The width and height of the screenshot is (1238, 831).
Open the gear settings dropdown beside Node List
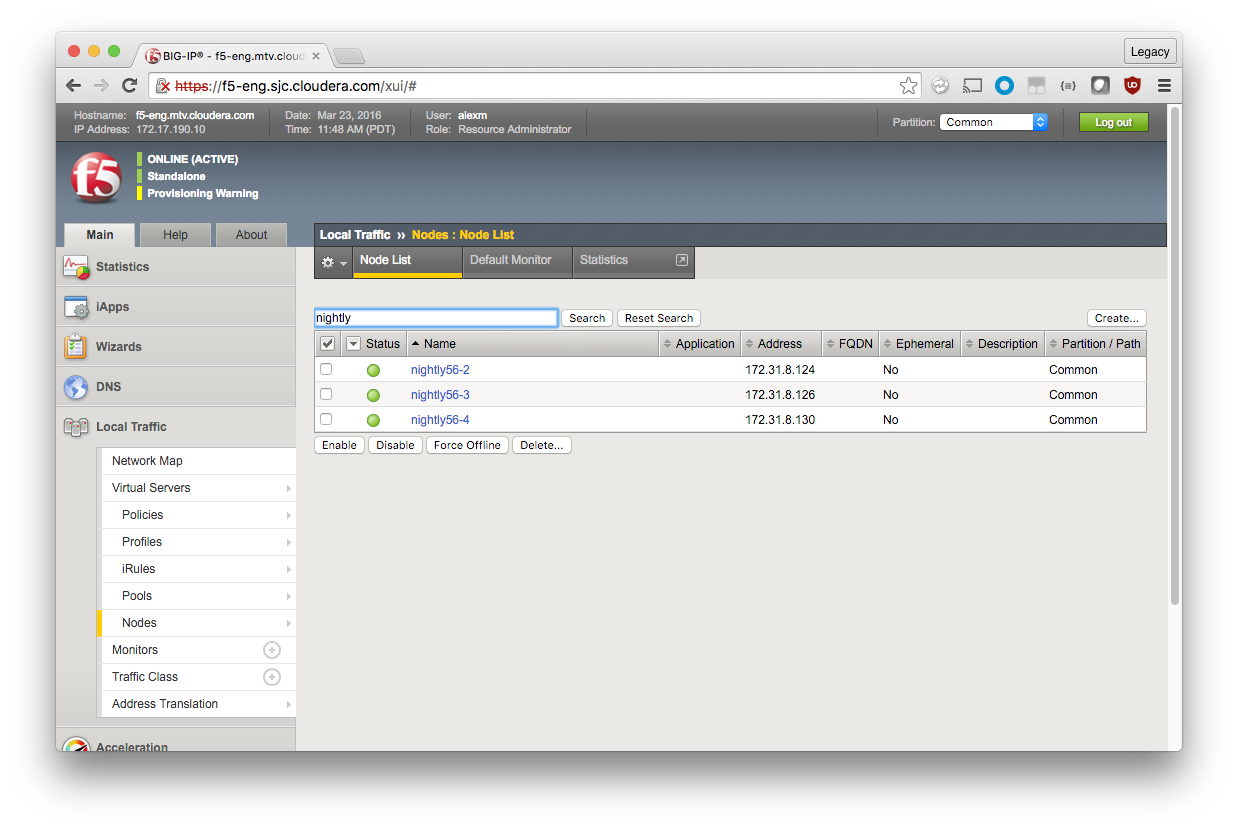tap(333, 262)
